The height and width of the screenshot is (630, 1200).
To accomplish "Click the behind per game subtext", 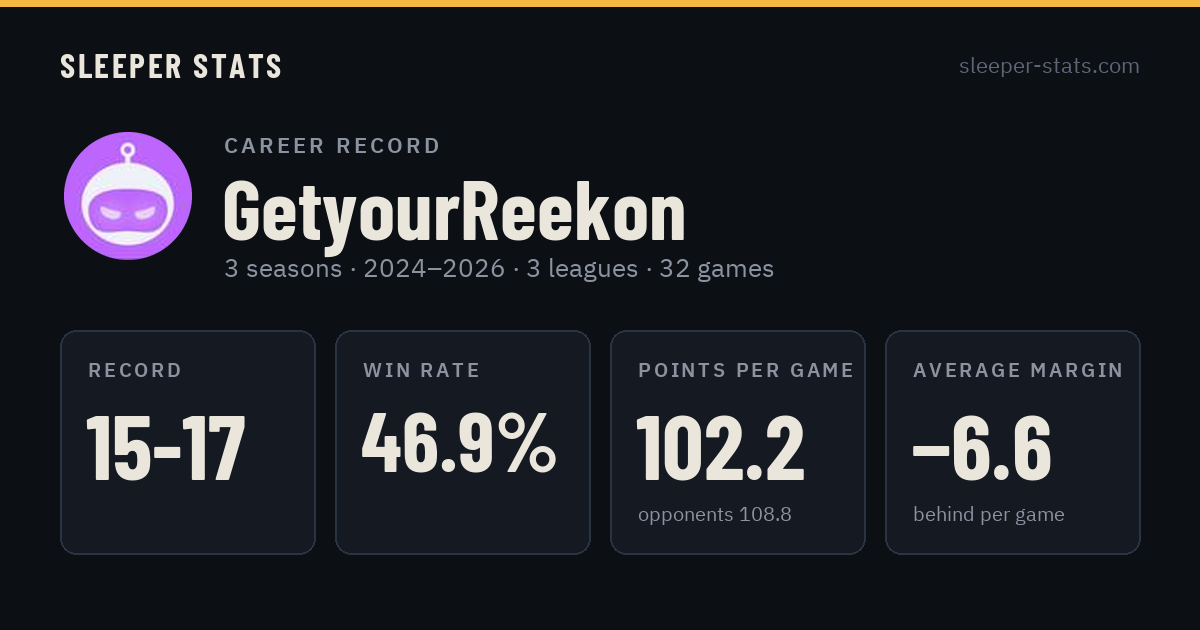I will point(989,515).
